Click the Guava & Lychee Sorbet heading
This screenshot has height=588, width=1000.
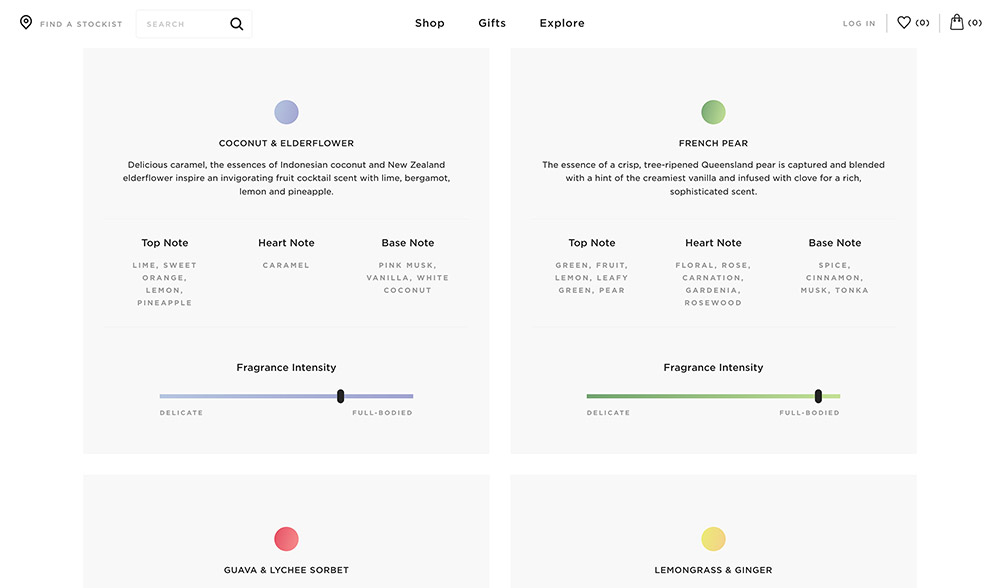coord(286,570)
